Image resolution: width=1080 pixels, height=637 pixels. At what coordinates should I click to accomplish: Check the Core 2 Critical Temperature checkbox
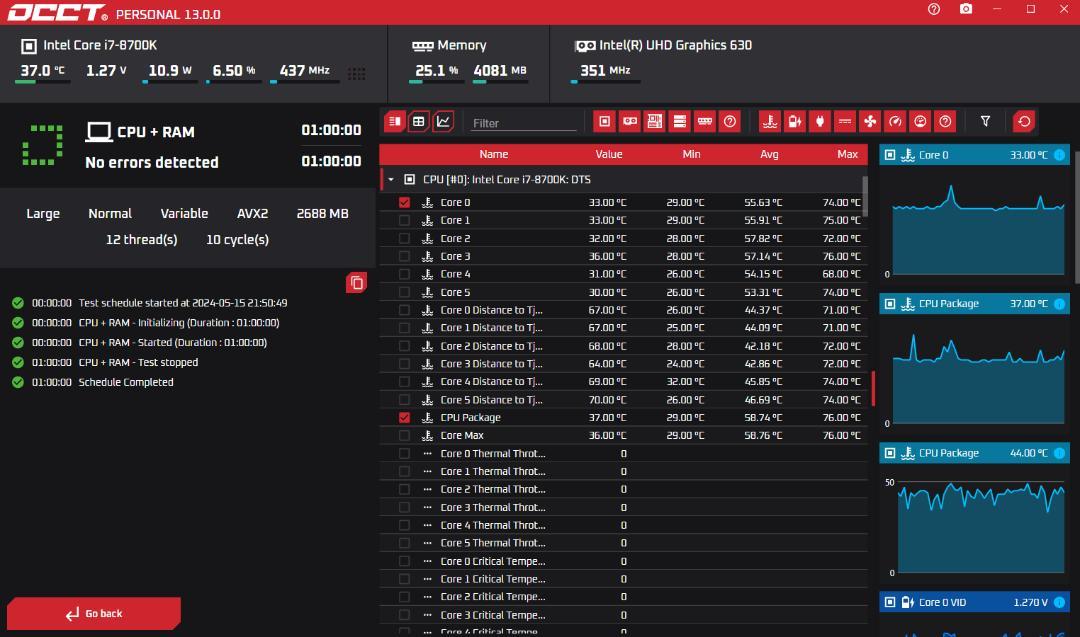pos(404,597)
